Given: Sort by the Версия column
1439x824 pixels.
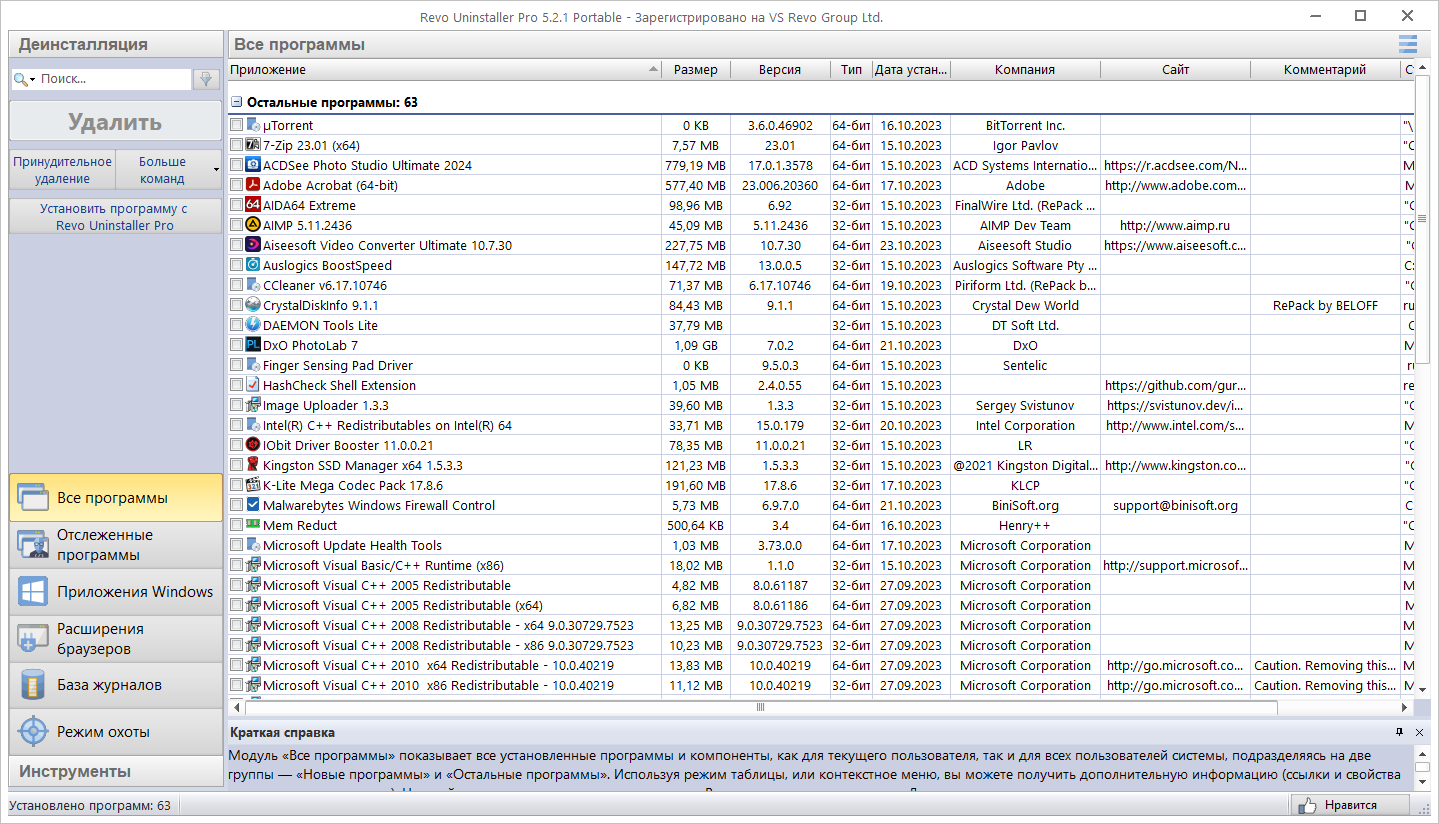Looking at the screenshot, I should [x=780, y=70].
